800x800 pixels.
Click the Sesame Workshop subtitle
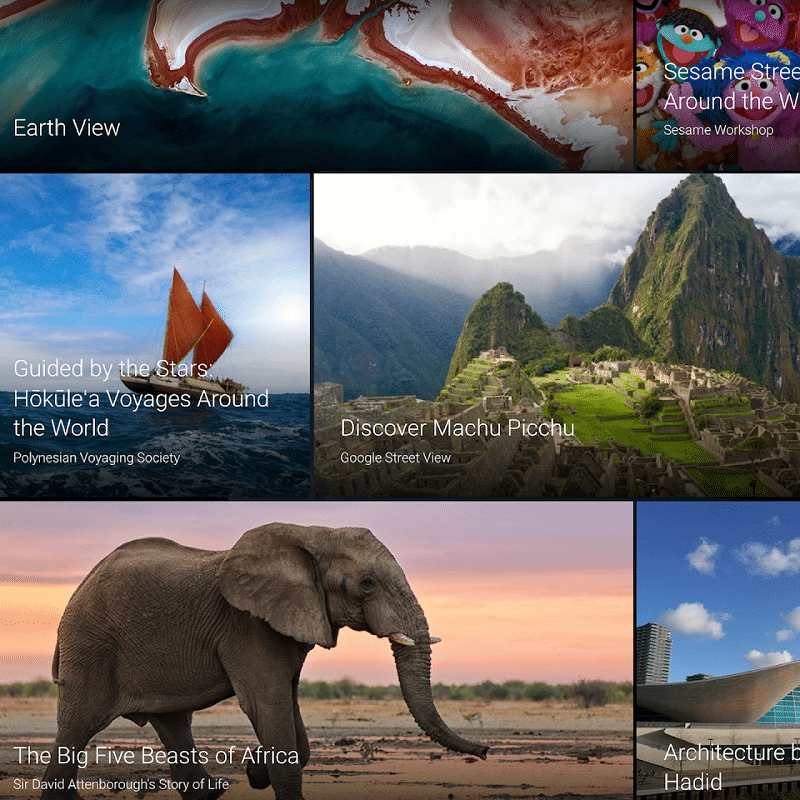[x=718, y=130]
